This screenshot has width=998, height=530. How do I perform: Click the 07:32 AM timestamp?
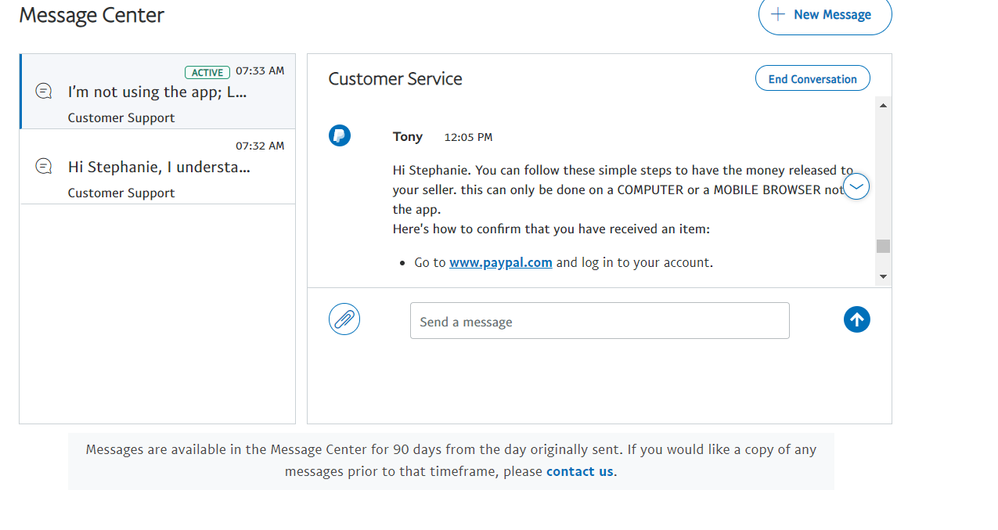[x=260, y=146]
